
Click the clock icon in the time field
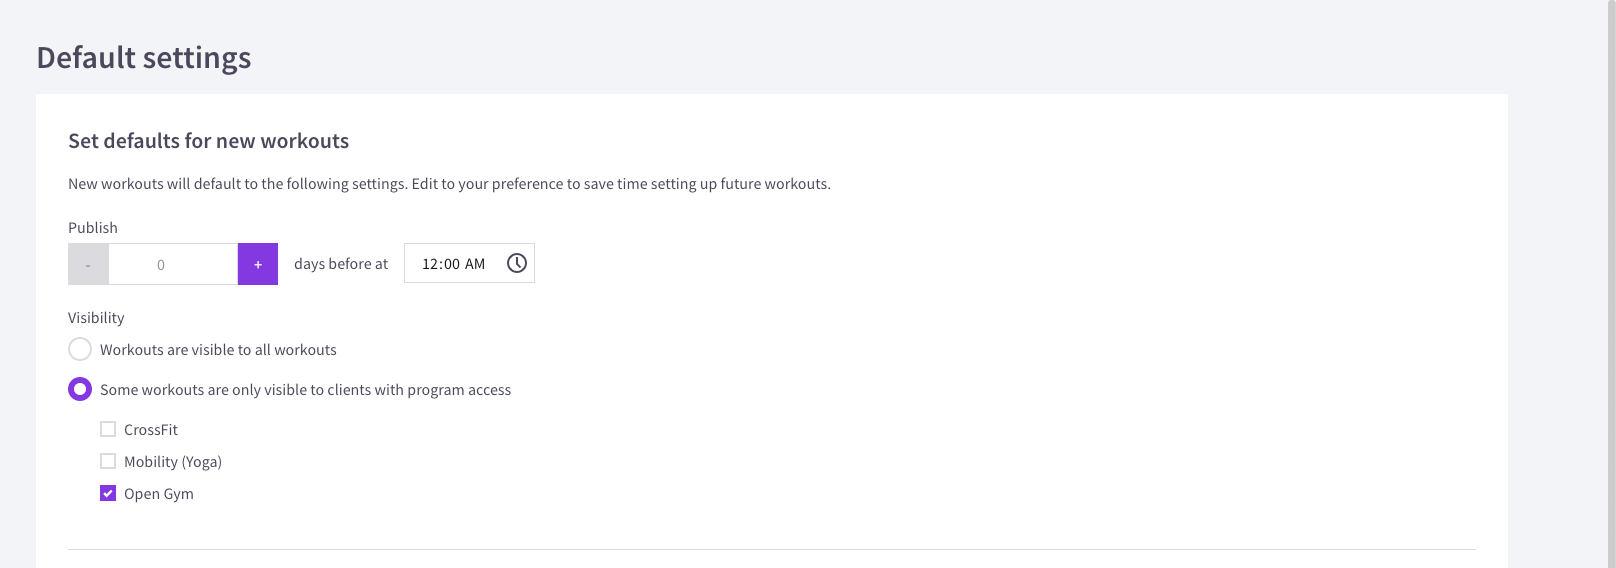pos(516,263)
